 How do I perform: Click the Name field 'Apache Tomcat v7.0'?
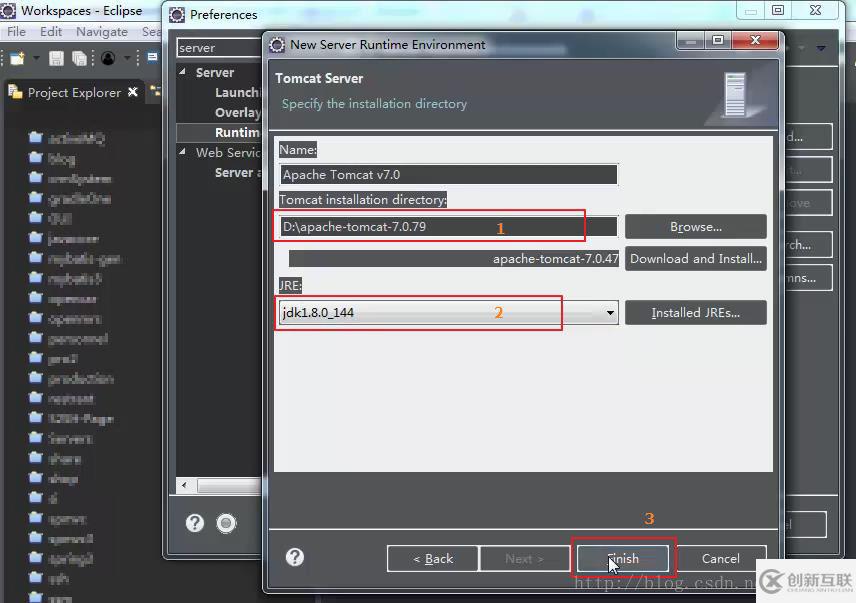449,175
